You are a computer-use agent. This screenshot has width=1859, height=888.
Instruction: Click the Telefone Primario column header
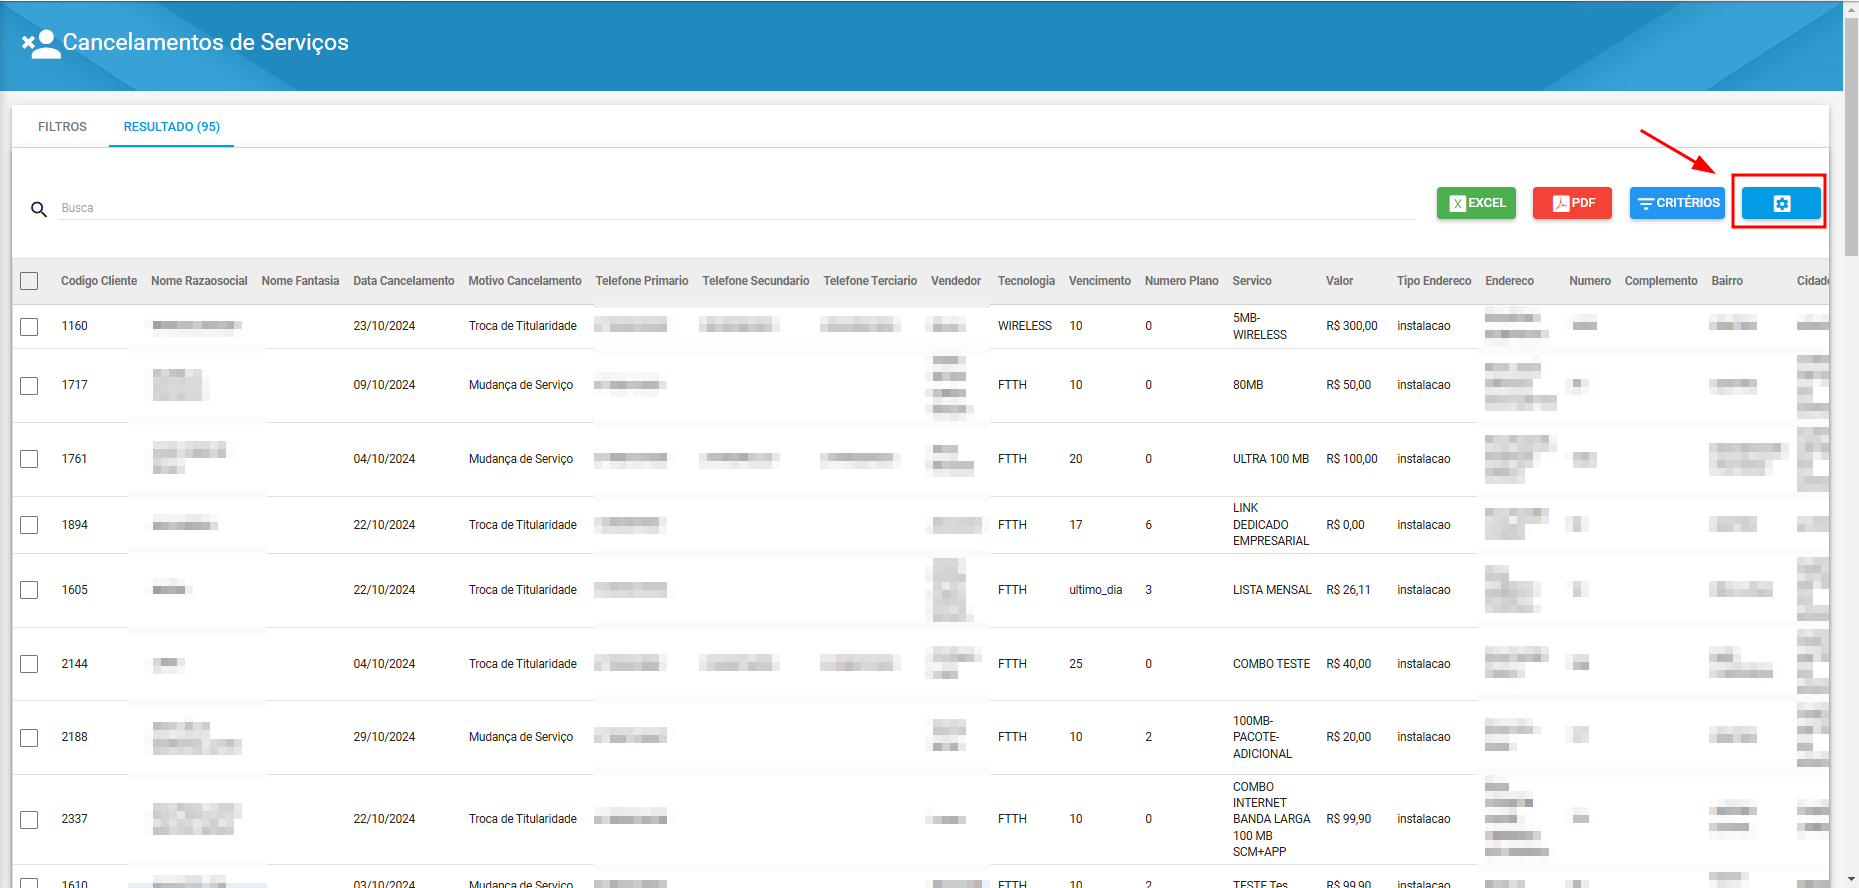tap(642, 281)
